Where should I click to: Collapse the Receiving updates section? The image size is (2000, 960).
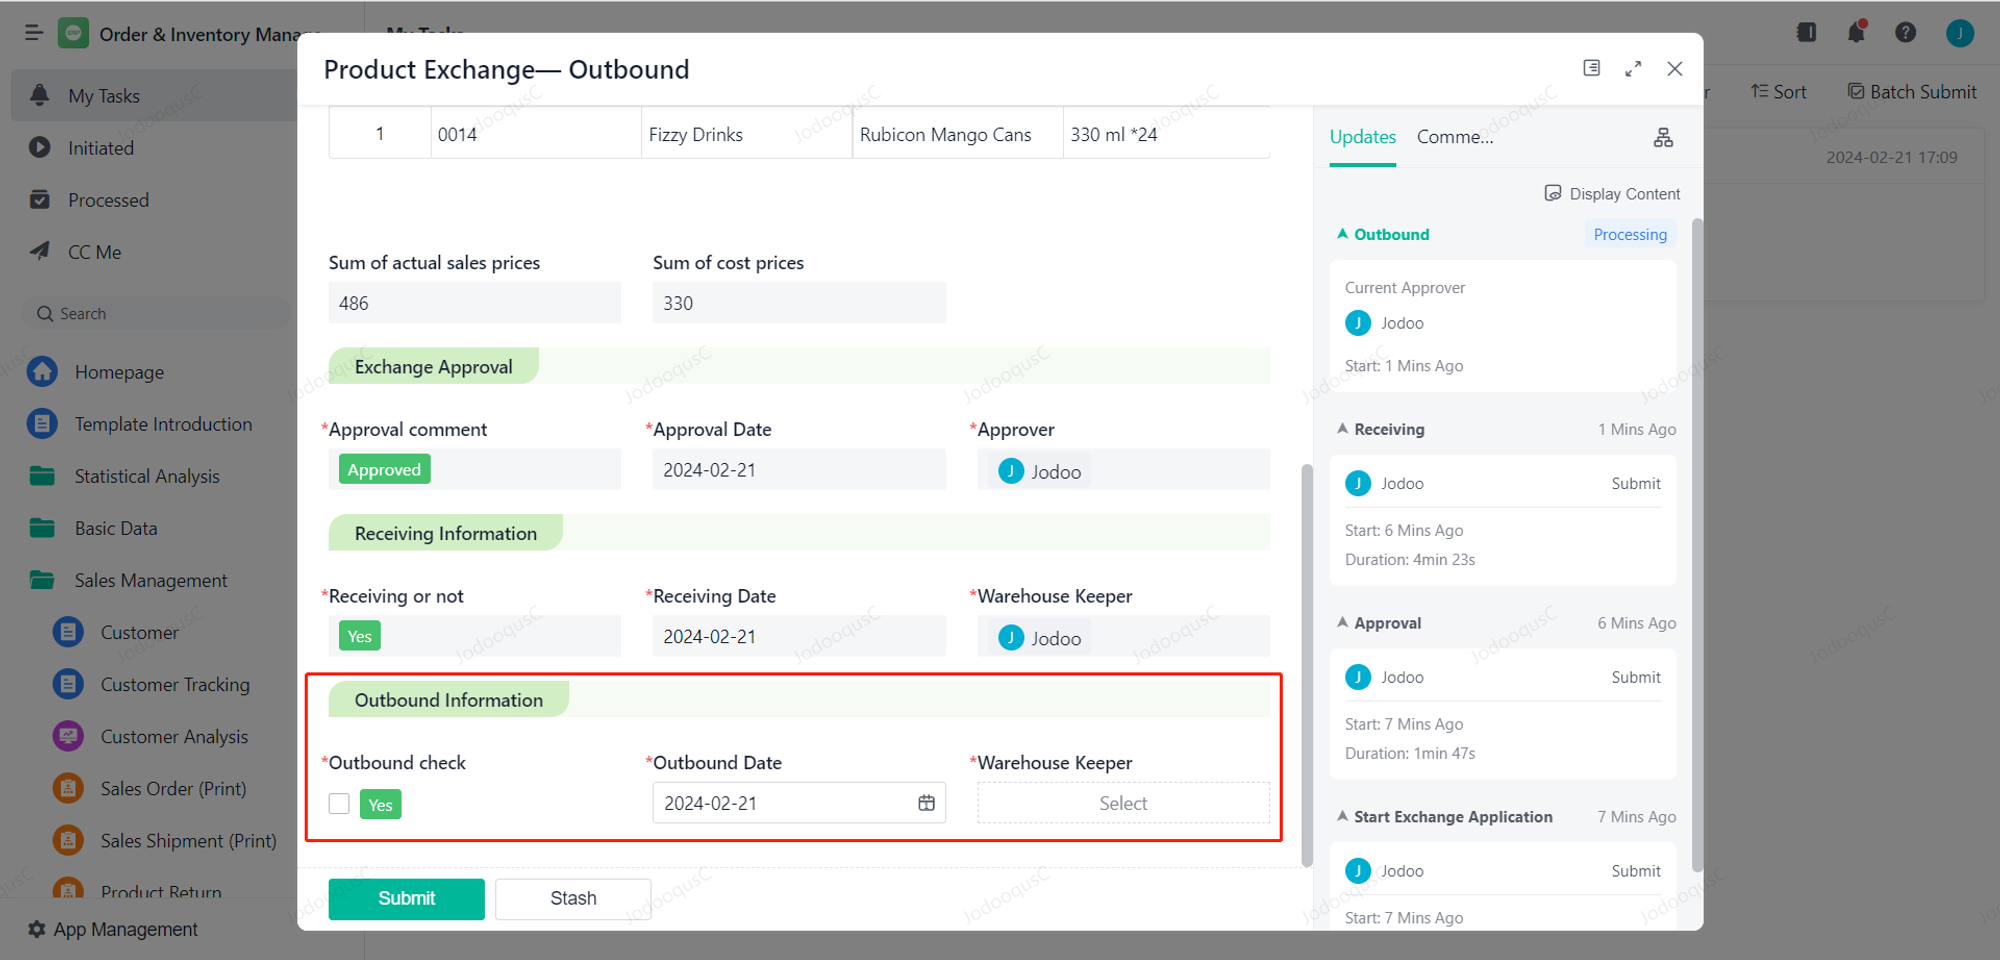[x=1343, y=429]
